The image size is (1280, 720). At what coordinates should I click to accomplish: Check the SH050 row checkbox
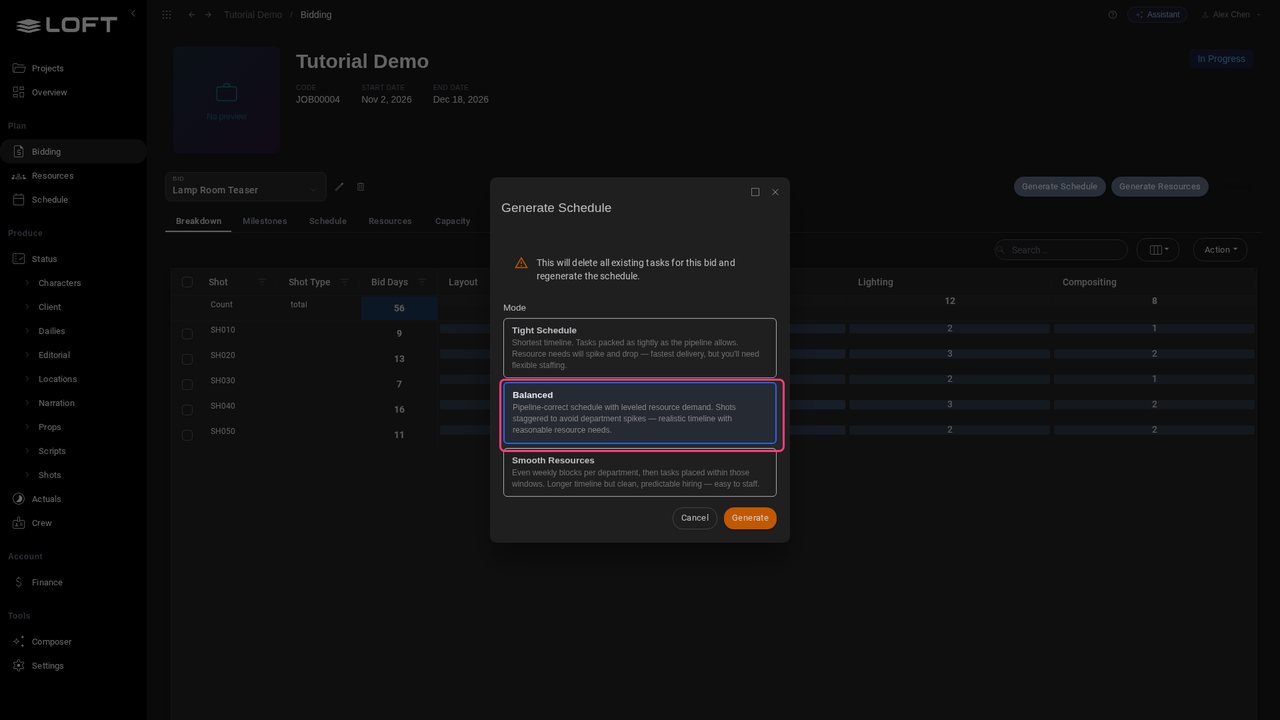(187, 435)
